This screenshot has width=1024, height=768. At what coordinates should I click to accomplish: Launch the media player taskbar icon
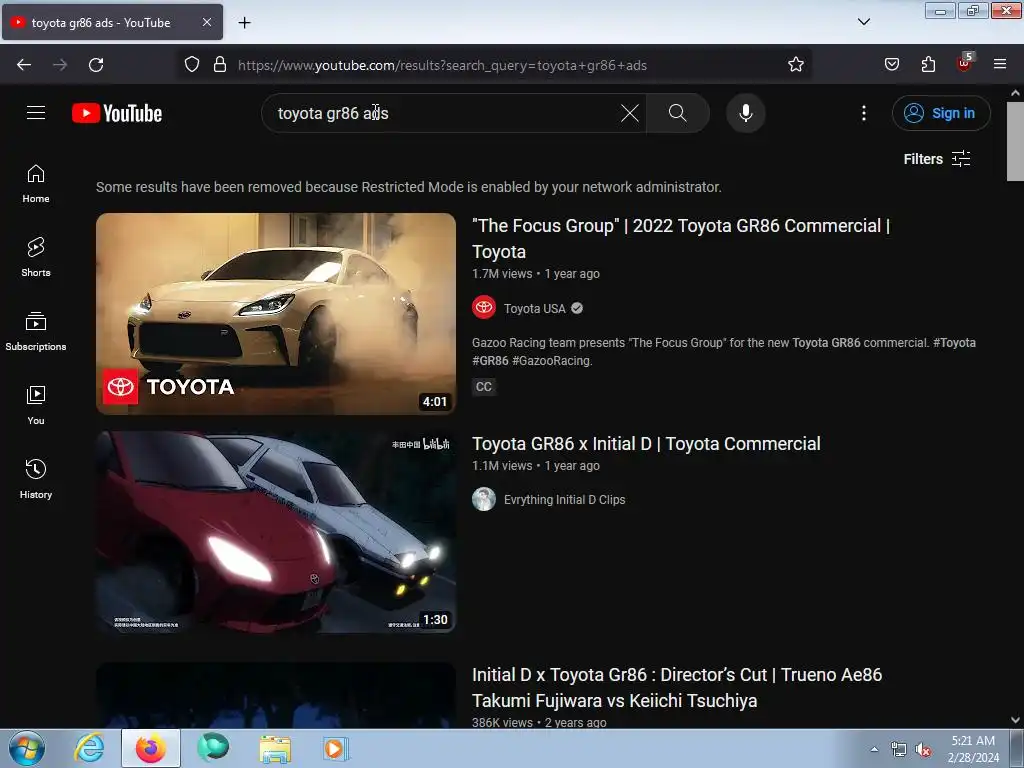tap(336, 748)
